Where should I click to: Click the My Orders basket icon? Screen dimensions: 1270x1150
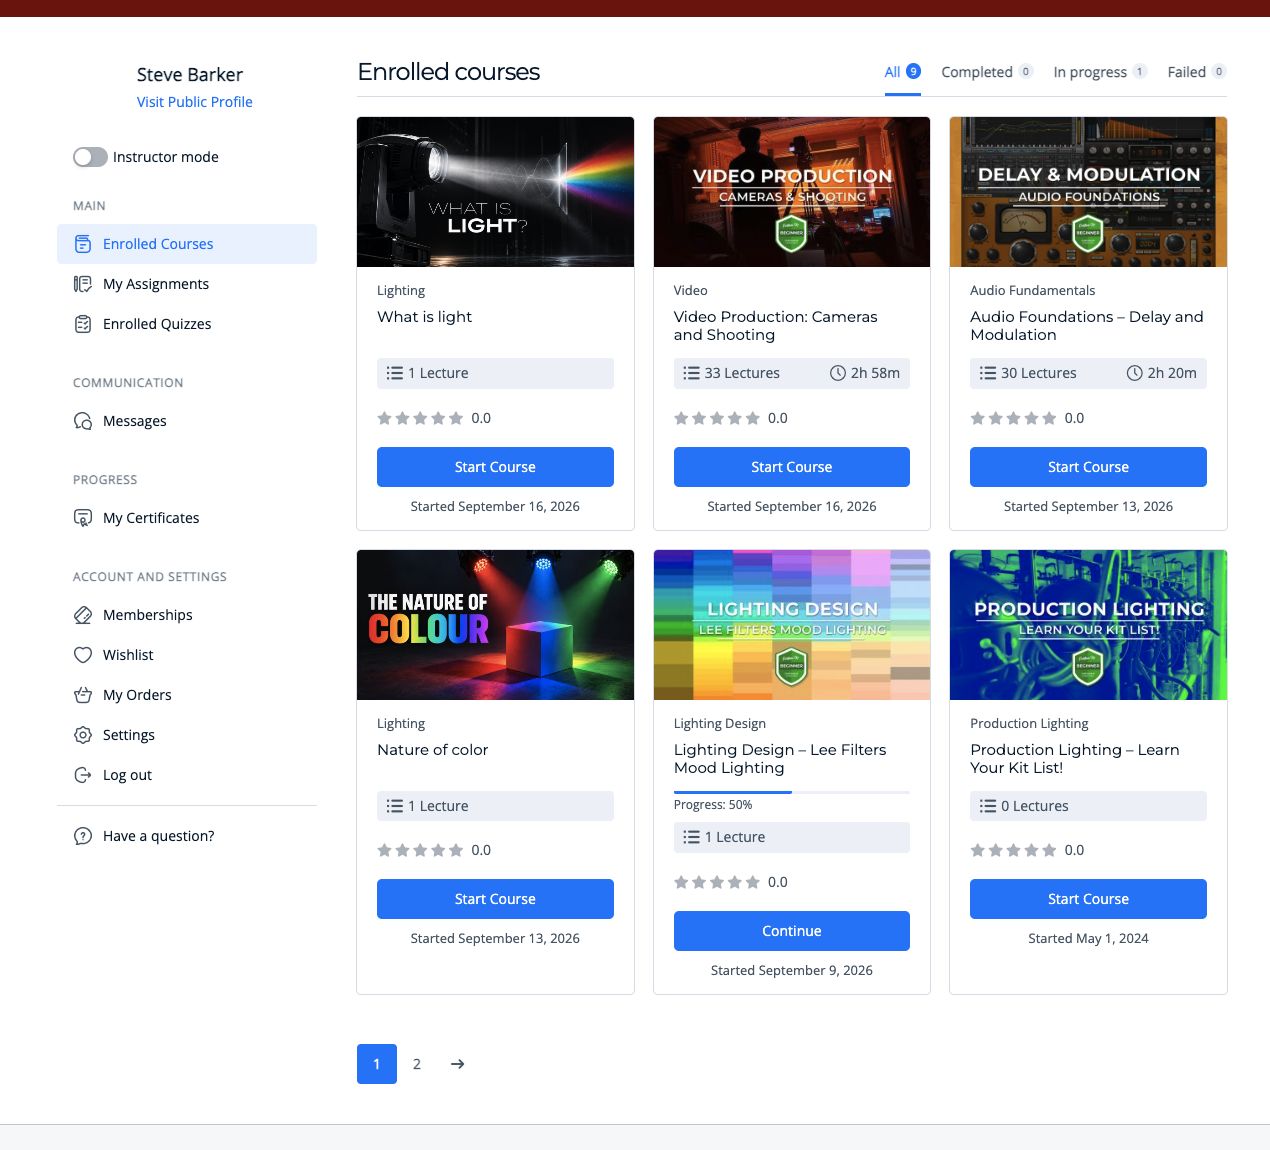[x=83, y=695]
